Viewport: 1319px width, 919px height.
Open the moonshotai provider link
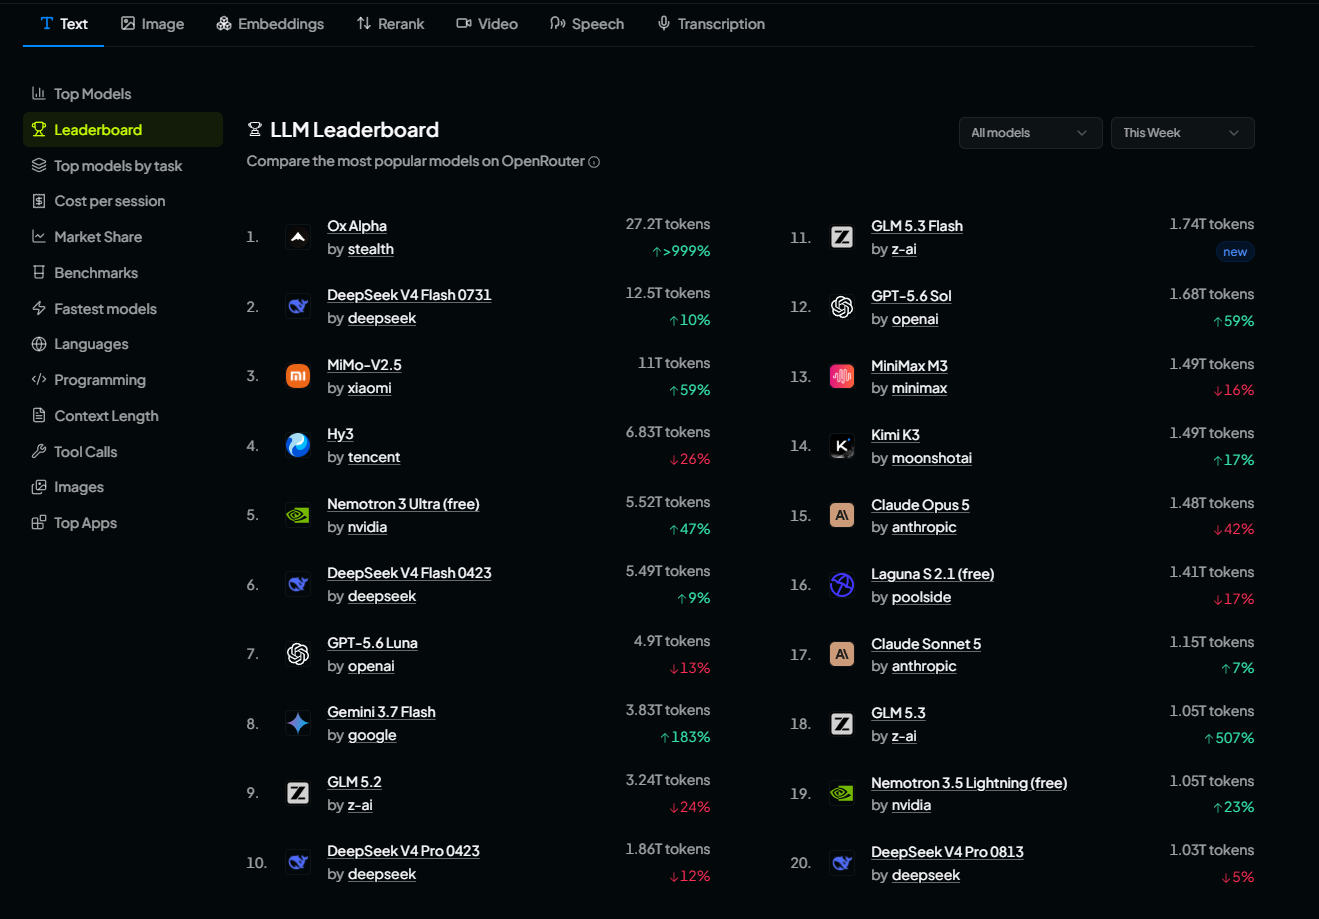[x=932, y=458]
